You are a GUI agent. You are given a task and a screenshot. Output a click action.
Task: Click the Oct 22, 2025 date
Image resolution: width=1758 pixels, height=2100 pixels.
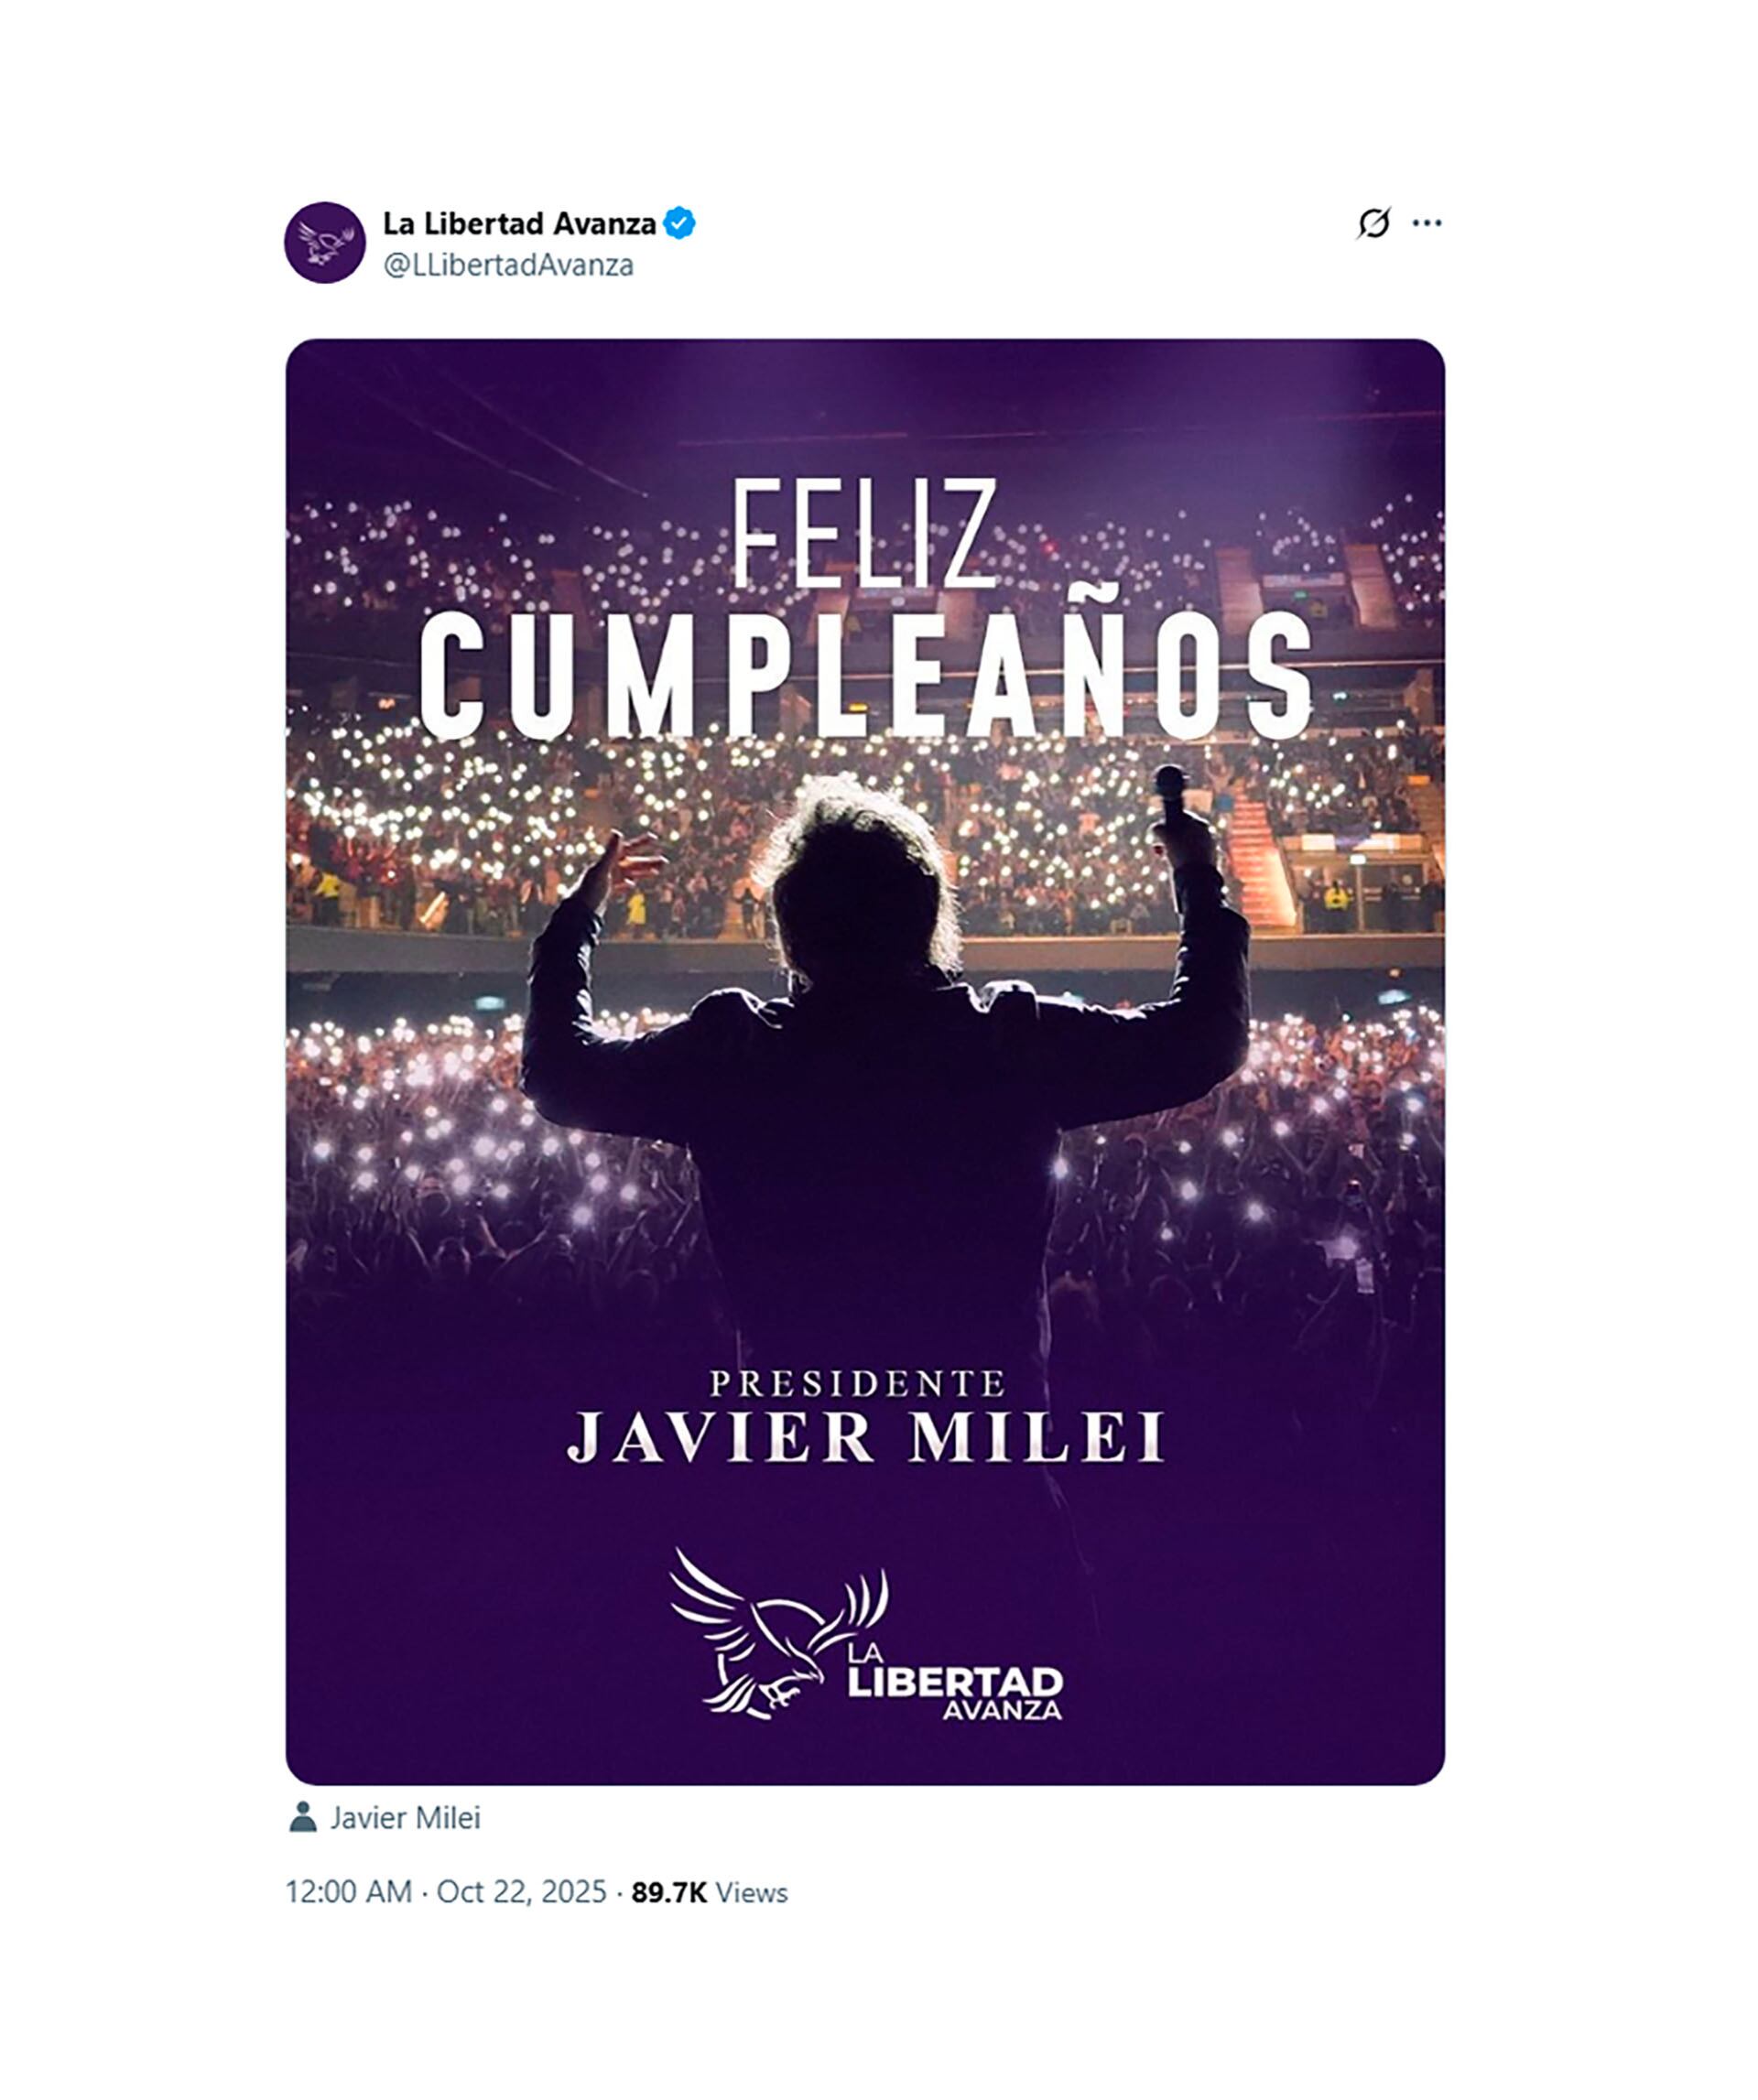pyautogui.click(x=521, y=1892)
